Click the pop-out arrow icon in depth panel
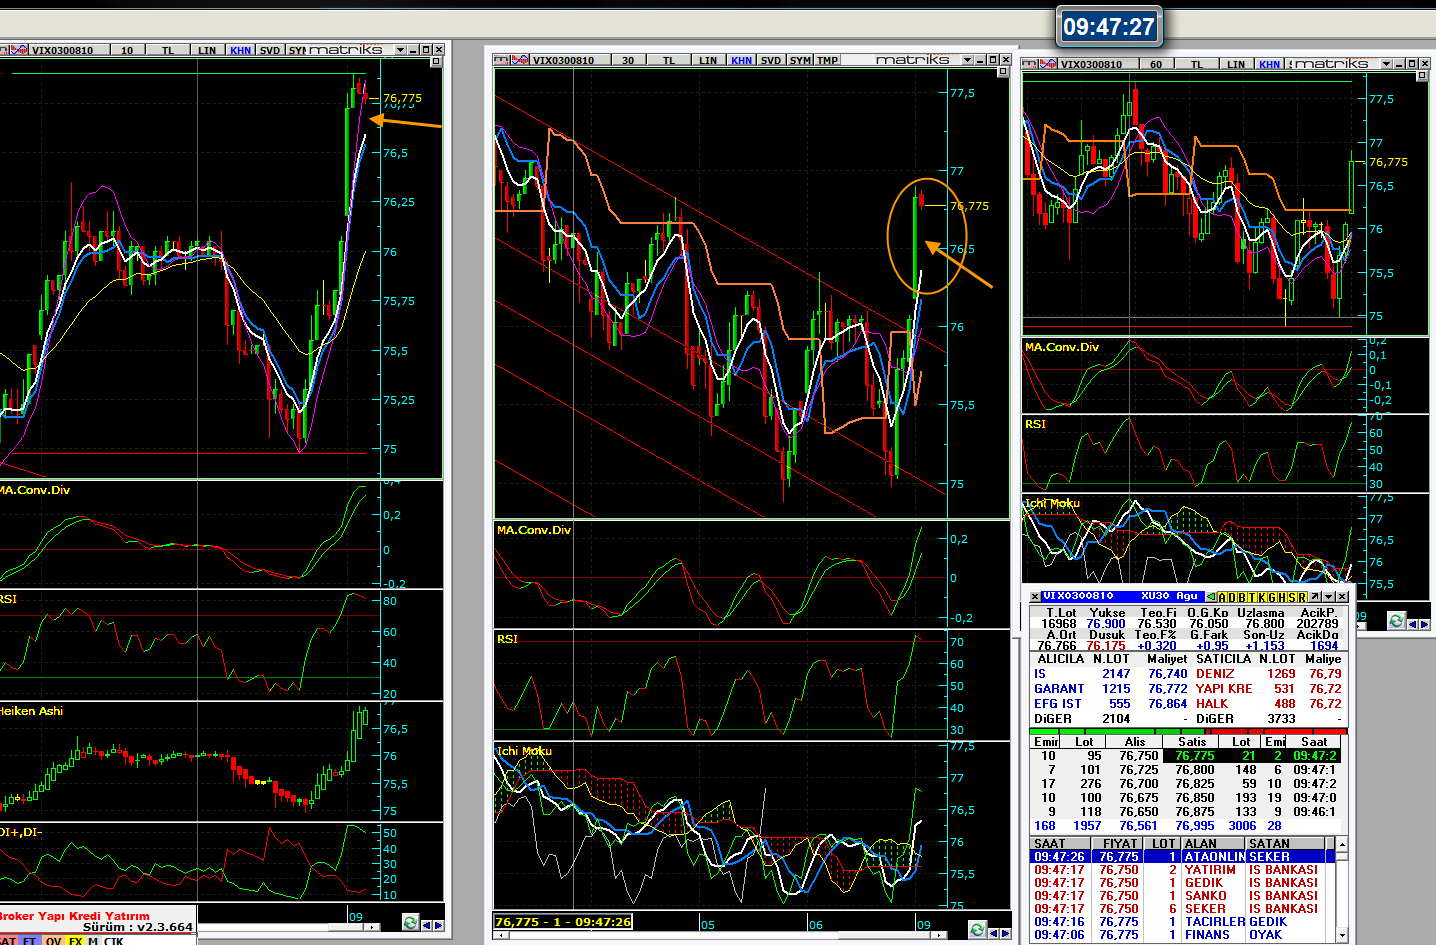Viewport: 1436px width, 945px height. tap(1314, 597)
